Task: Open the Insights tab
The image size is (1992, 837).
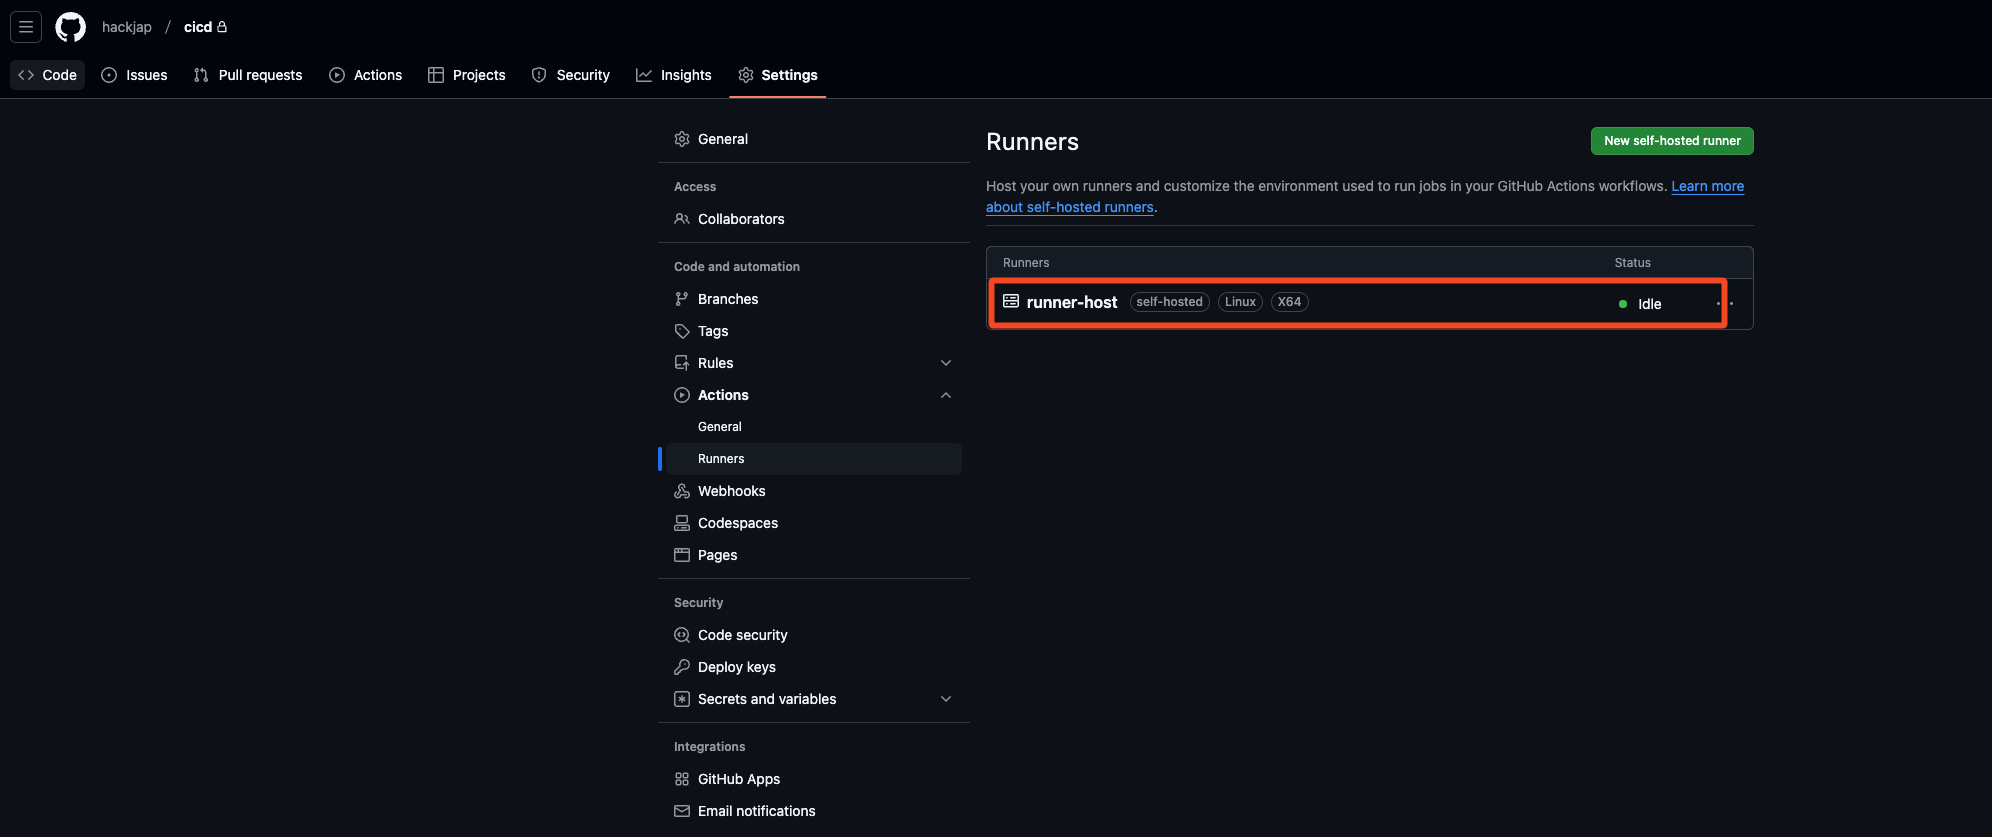Action: tap(674, 75)
